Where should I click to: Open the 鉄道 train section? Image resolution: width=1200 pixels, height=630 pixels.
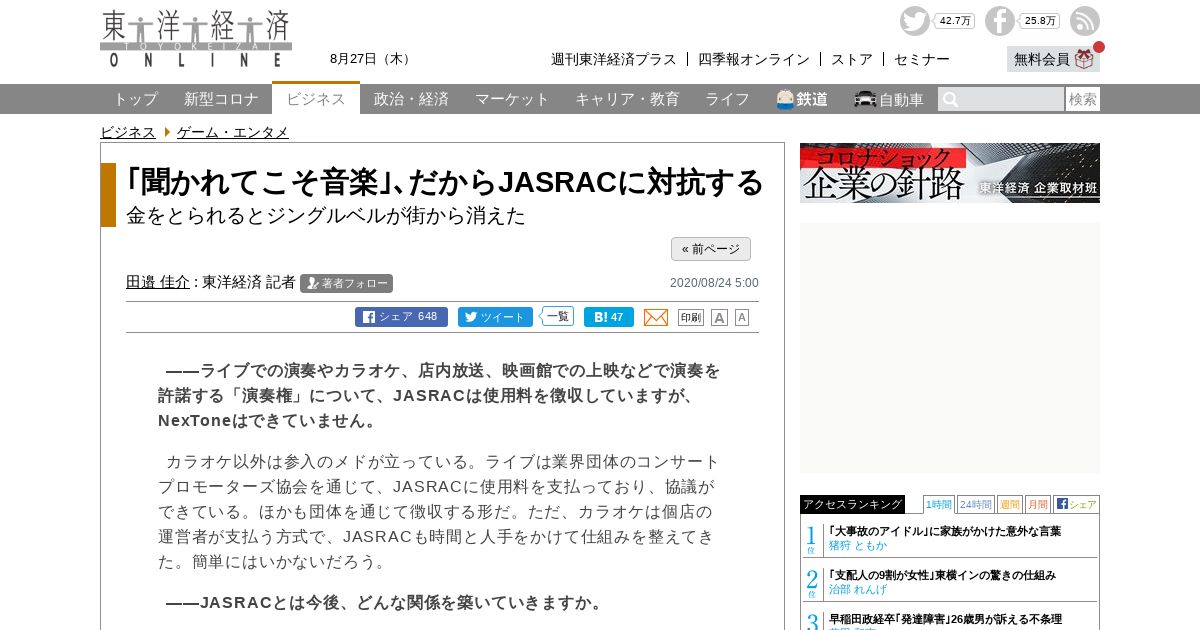click(802, 99)
